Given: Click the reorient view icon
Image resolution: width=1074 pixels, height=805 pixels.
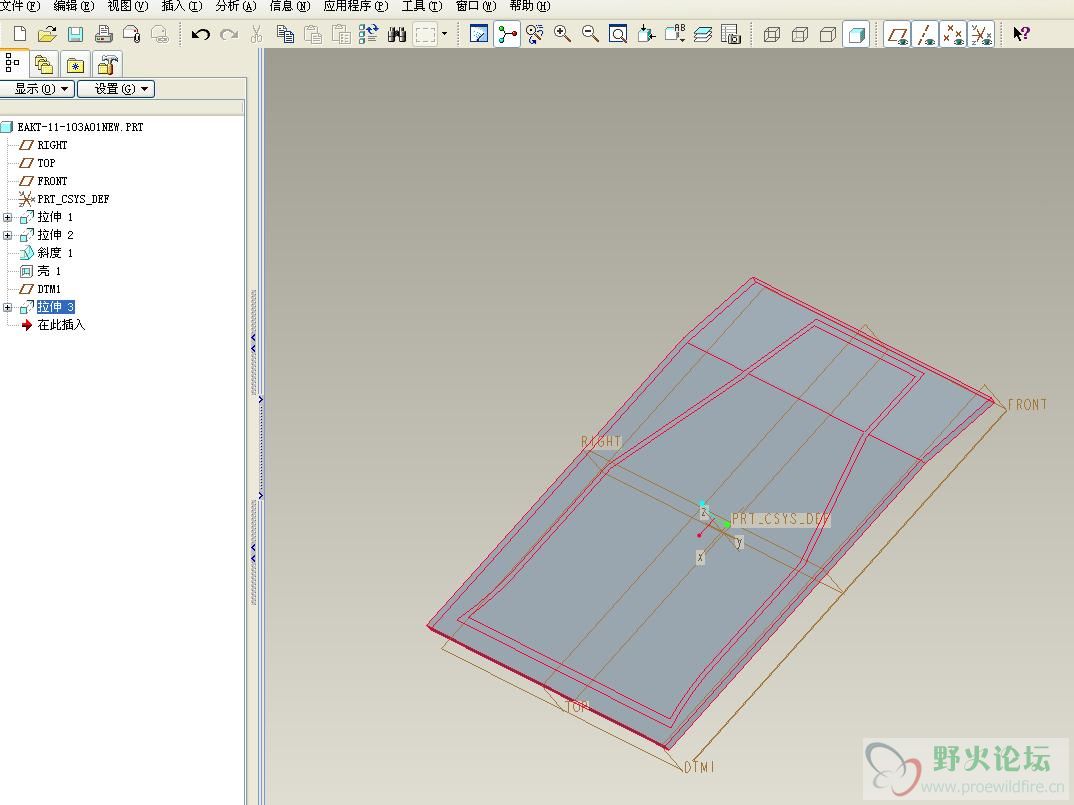Looking at the screenshot, I should [x=646, y=34].
